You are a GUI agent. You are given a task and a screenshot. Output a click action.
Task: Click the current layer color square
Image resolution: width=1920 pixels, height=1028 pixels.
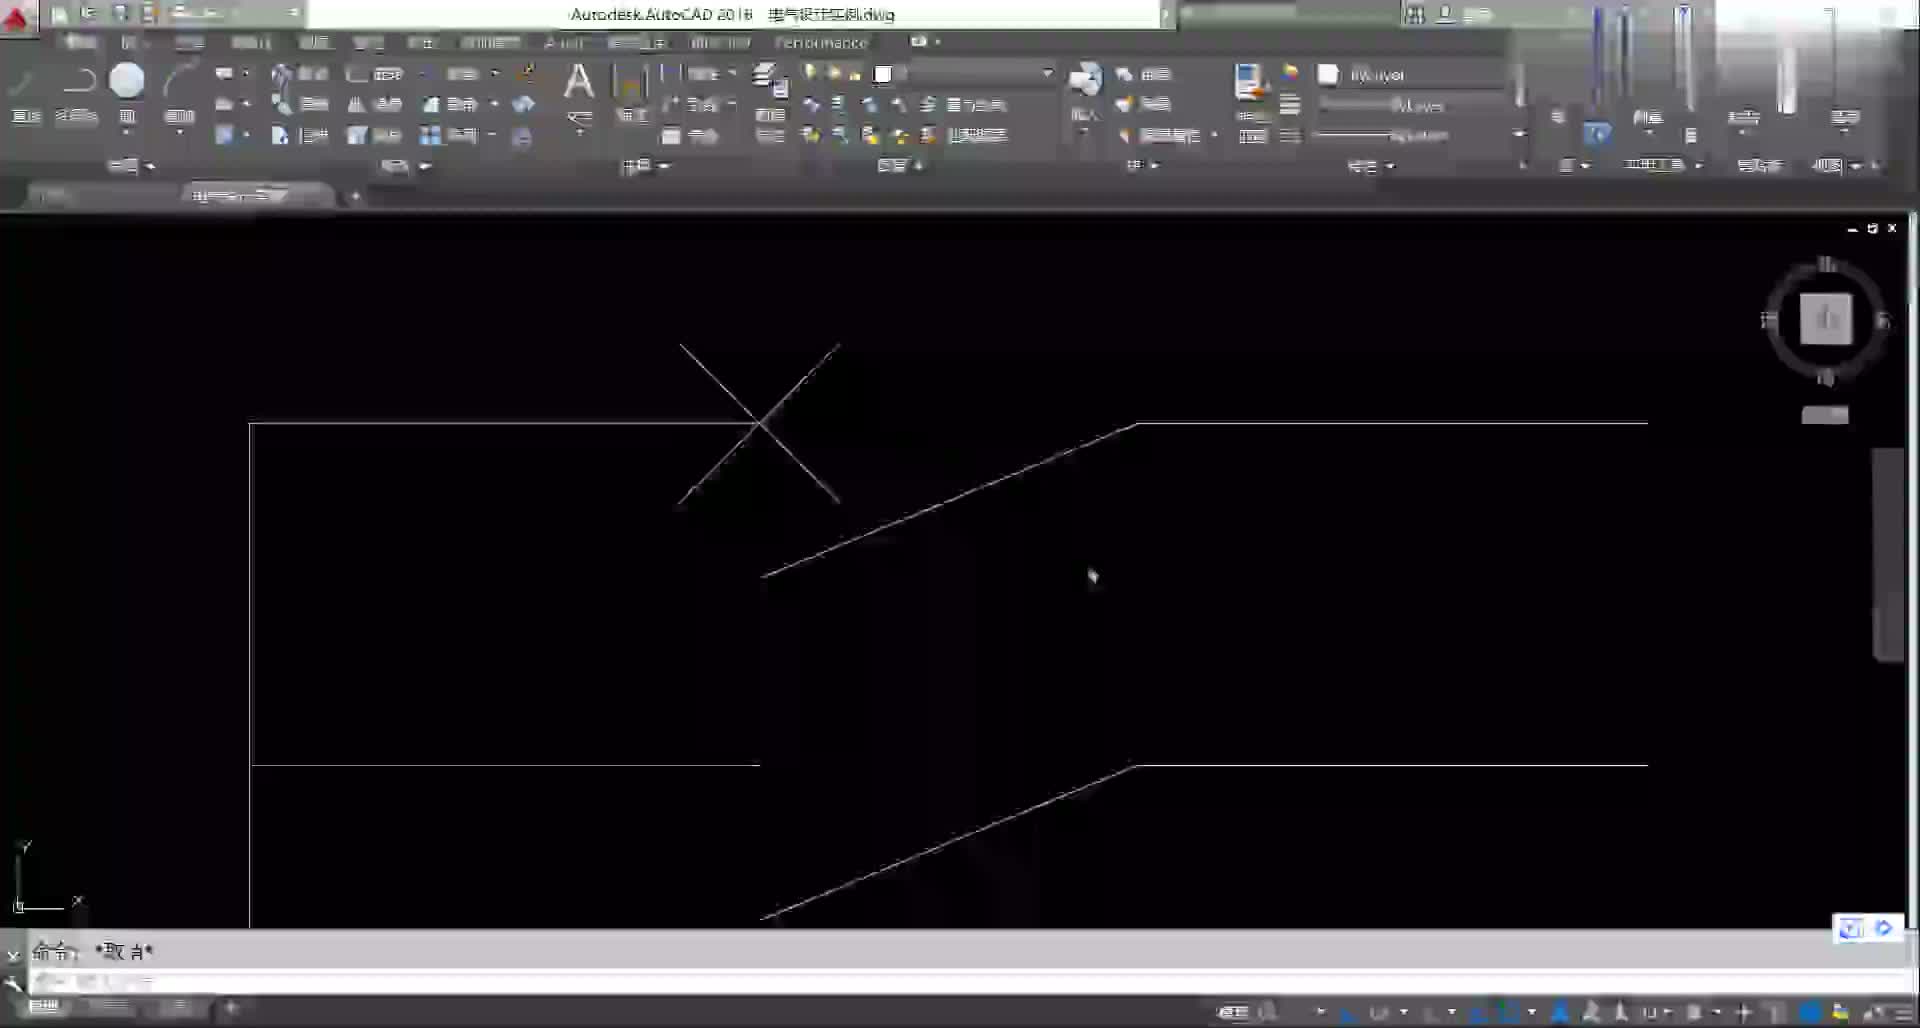click(x=882, y=74)
